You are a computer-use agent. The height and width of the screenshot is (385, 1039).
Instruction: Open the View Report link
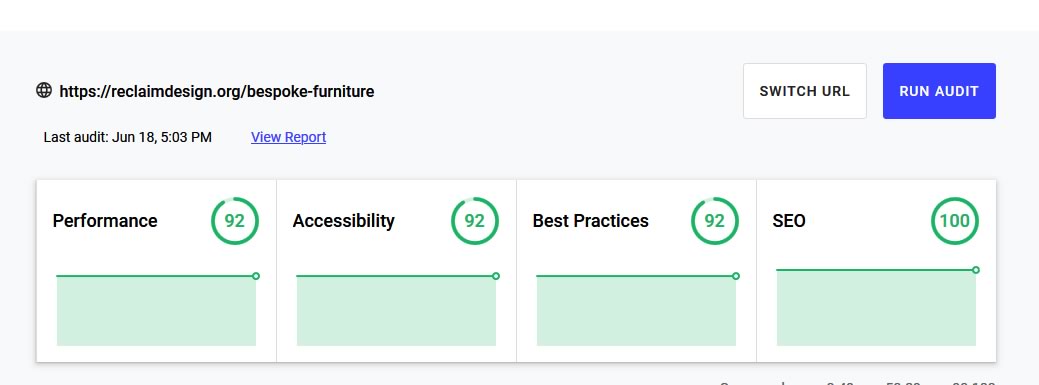(x=288, y=137)
